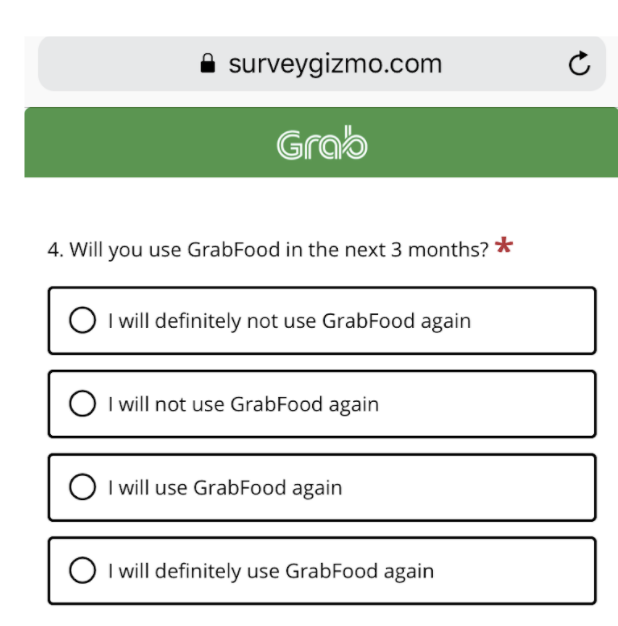Viewport: 618px width, 626px height.
Task: Click label 'I will not use GrabFood again'
Action: 244,404
